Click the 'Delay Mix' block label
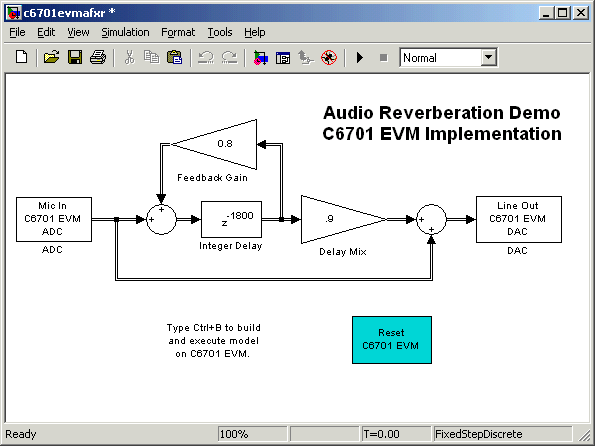This screenshot has height=446, width=595. [343, 252]
